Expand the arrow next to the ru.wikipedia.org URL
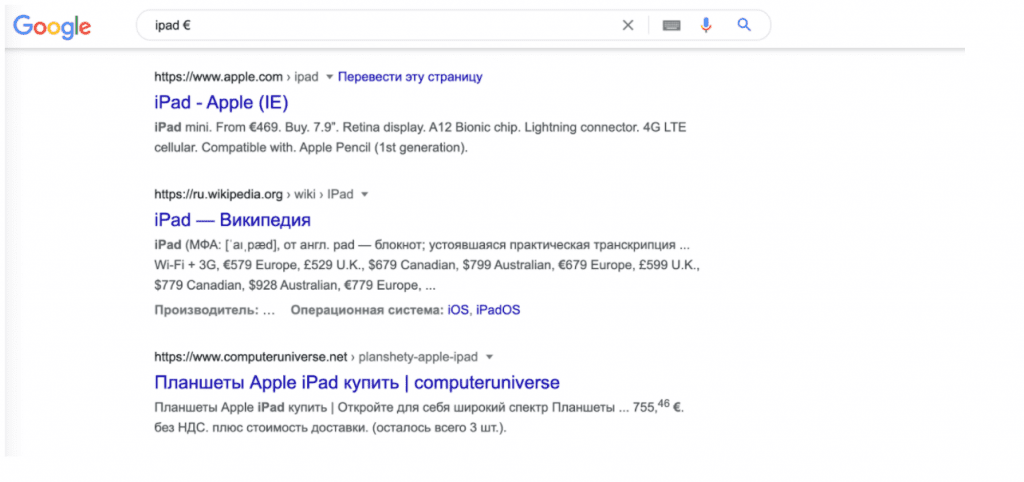Screen dimensions: 1024x482 pos(365,194)
